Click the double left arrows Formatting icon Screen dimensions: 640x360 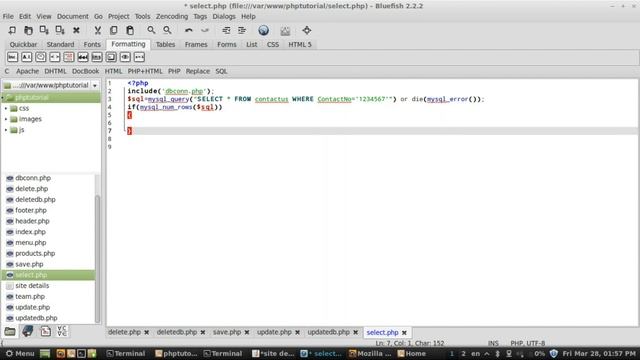click(x=83, y=57)
